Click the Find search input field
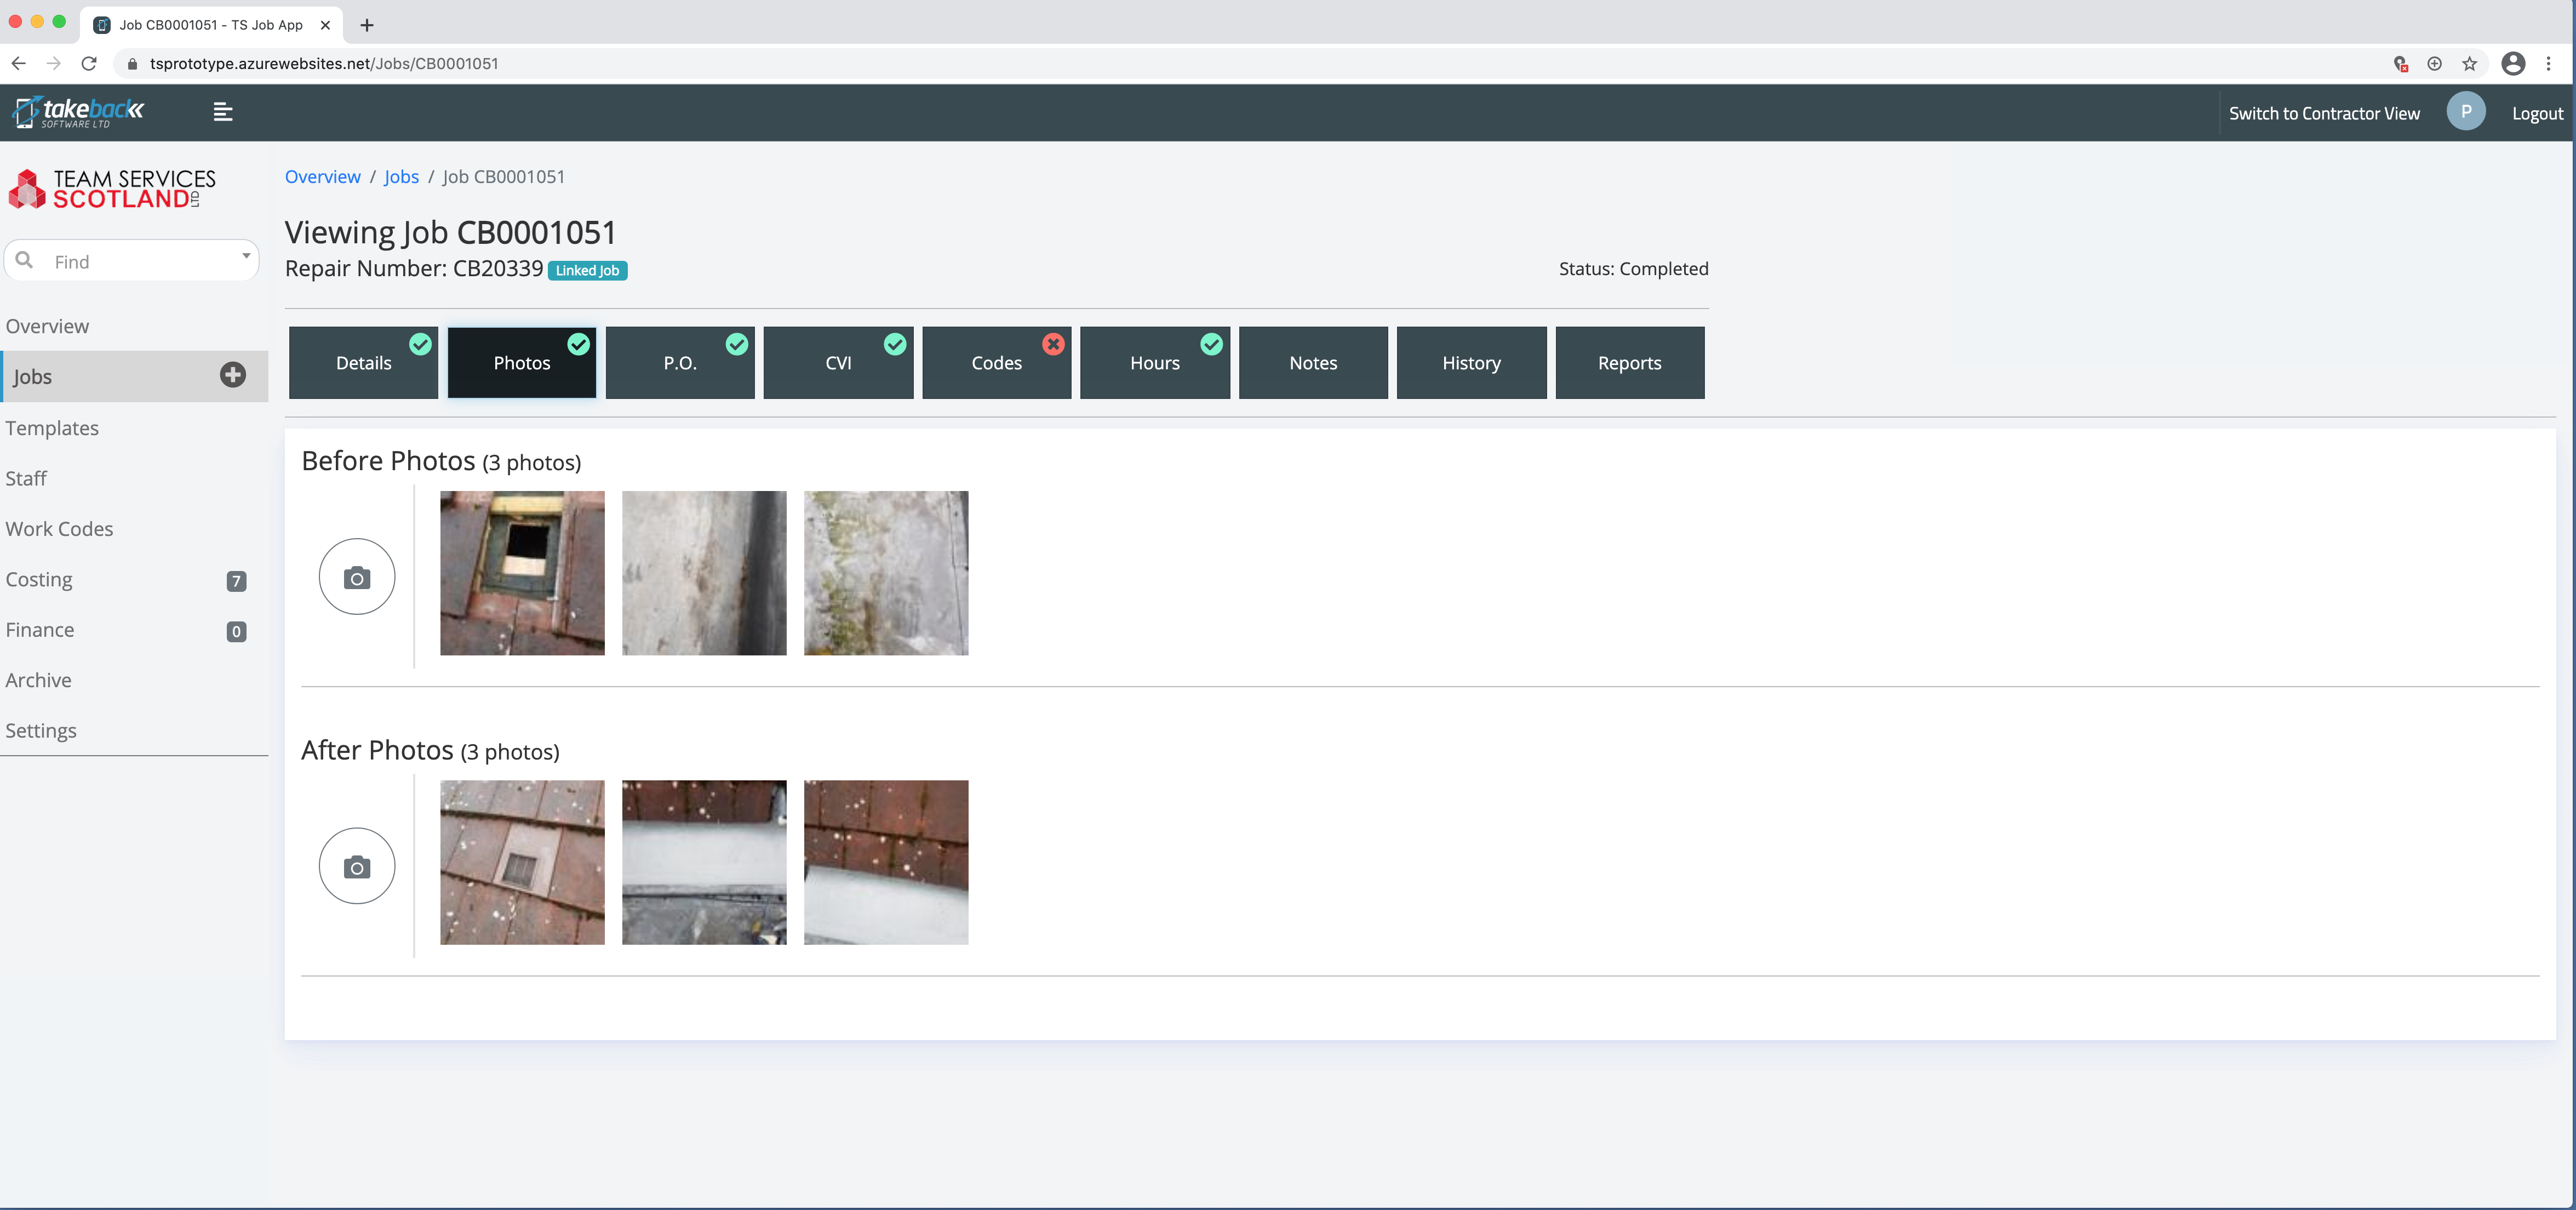This screenshot has height=1210, width=2576. (132, 260)
